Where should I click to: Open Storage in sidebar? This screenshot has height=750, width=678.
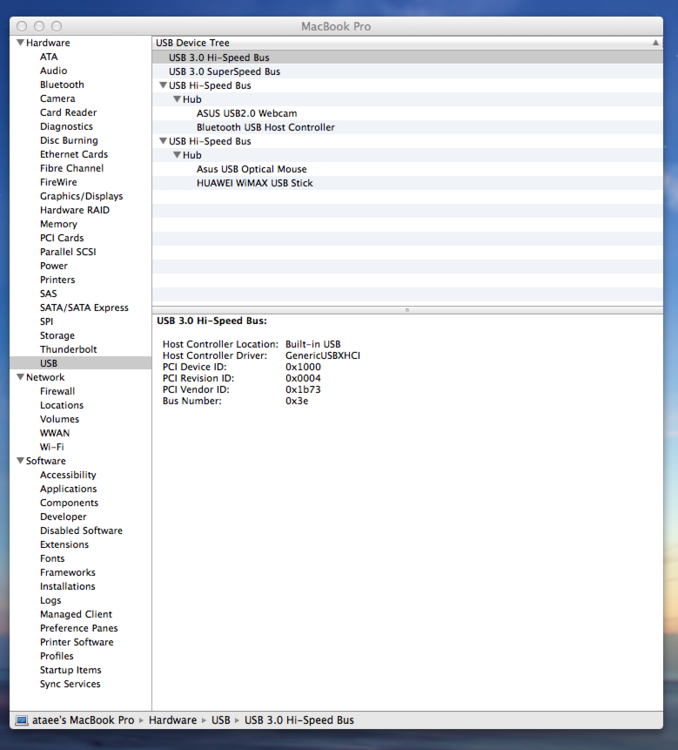coord(57,335)
